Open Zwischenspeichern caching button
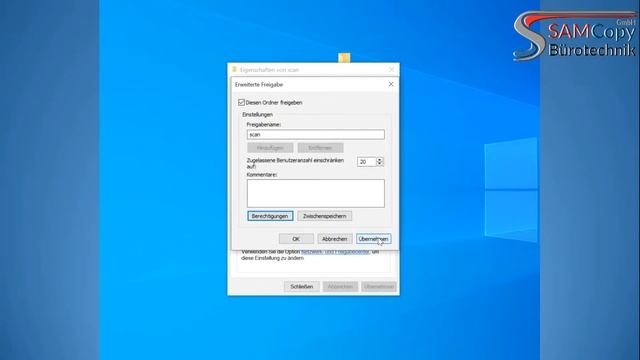This screenshot has height=360, width=640. 324,216
